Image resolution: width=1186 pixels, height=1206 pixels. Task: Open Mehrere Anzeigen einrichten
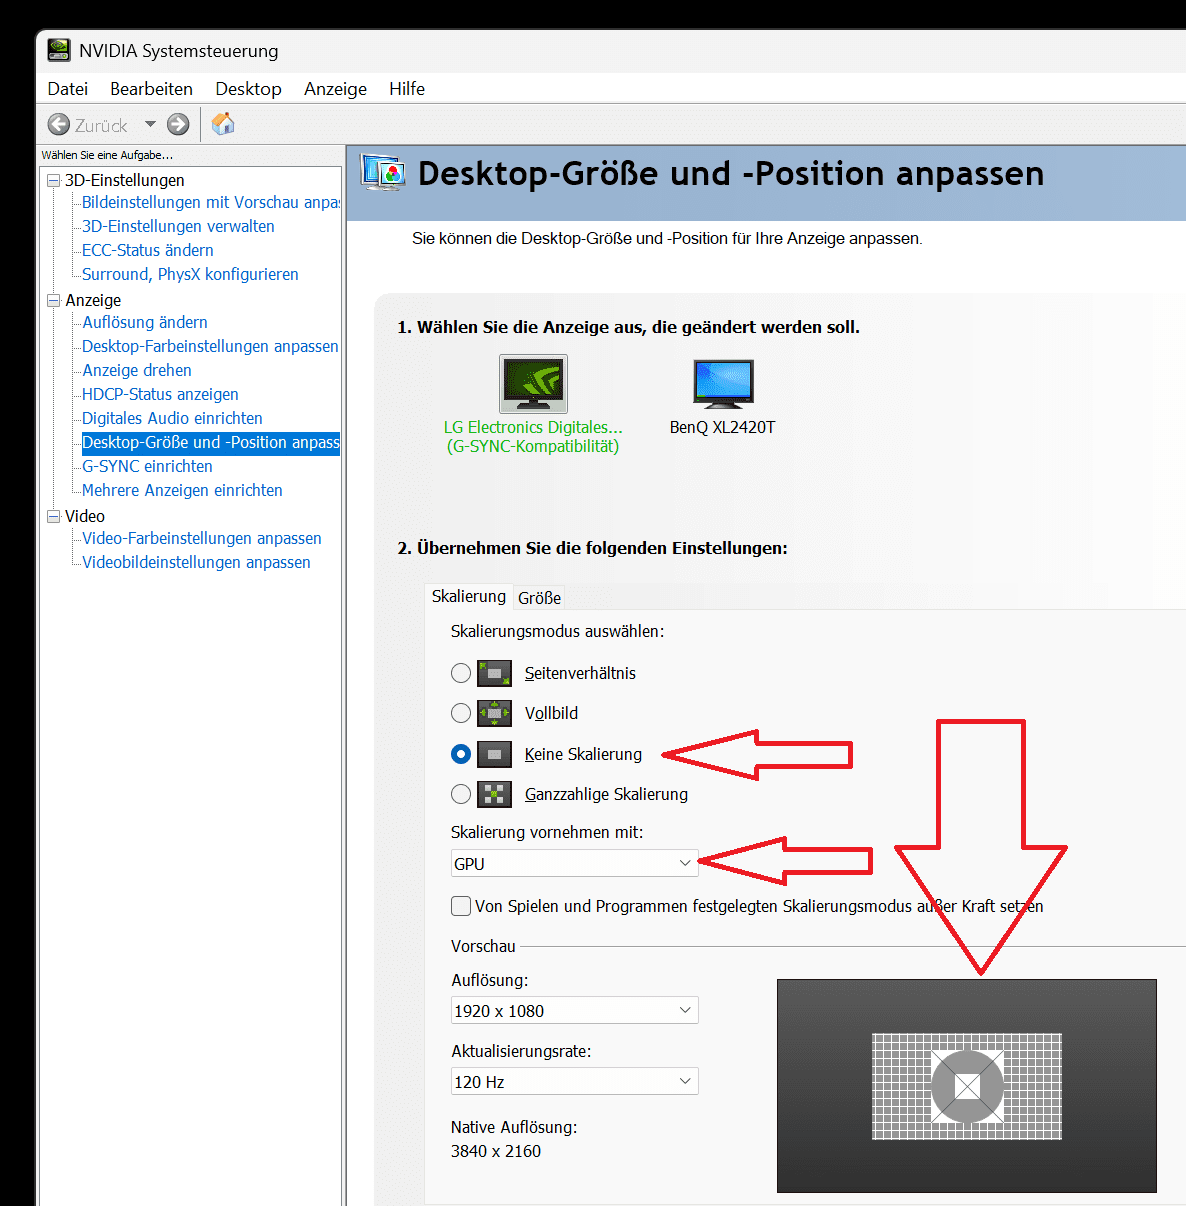(182, 490)
